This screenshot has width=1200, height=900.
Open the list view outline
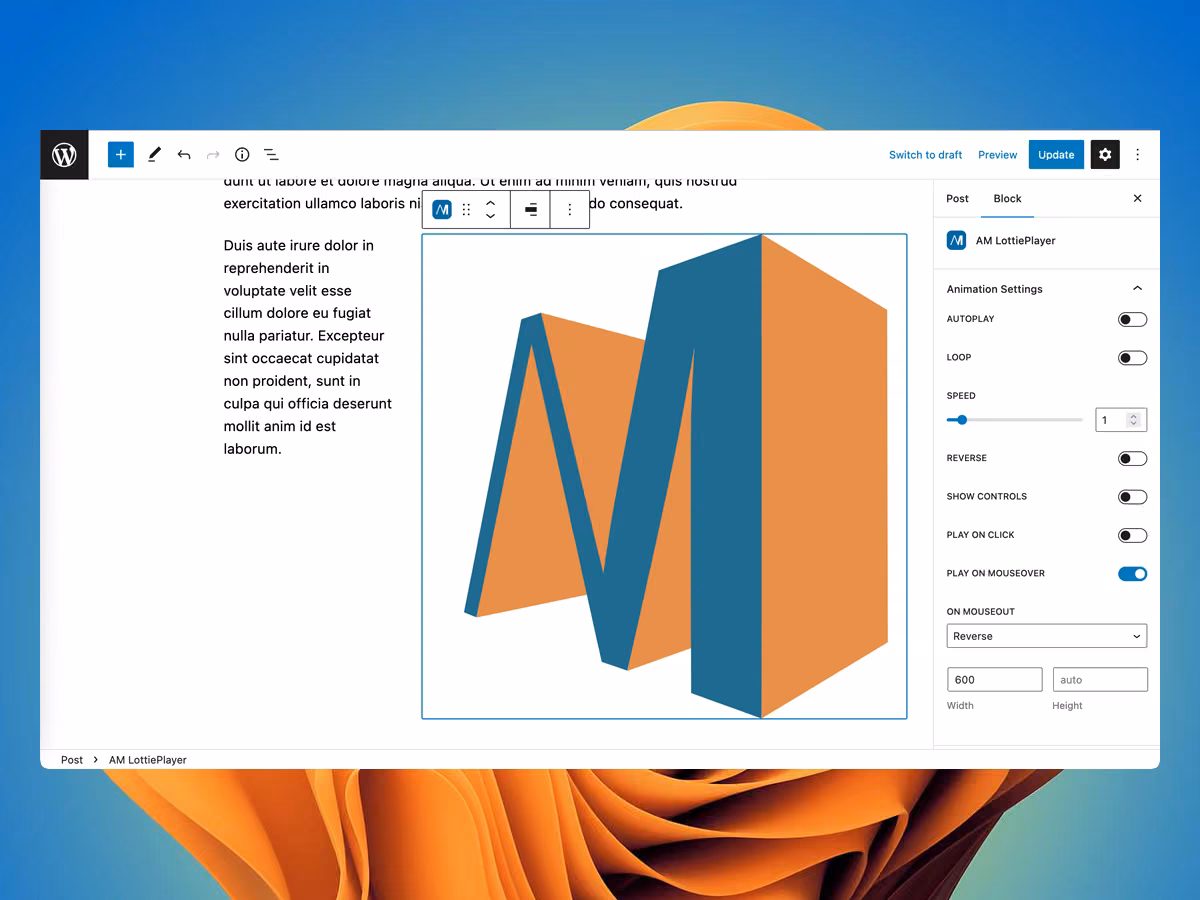tap(271, 155)
